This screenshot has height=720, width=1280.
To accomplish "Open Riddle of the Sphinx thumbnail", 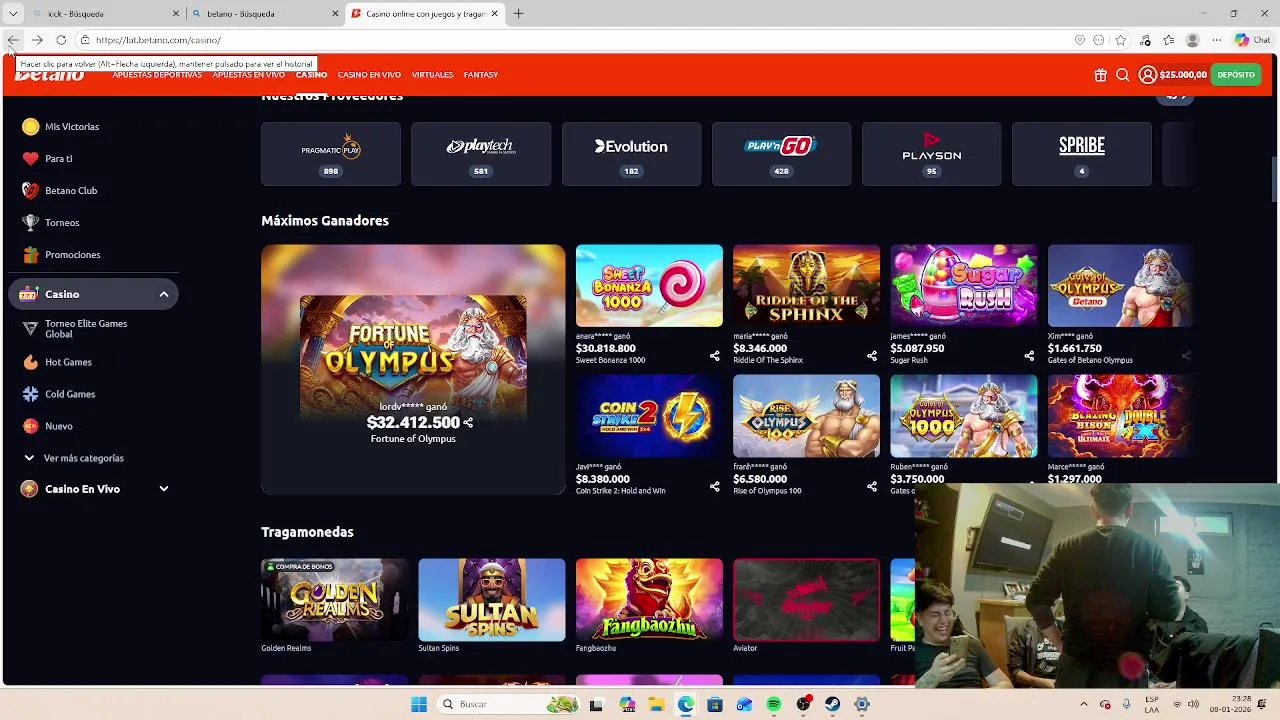I will point(806,286).
